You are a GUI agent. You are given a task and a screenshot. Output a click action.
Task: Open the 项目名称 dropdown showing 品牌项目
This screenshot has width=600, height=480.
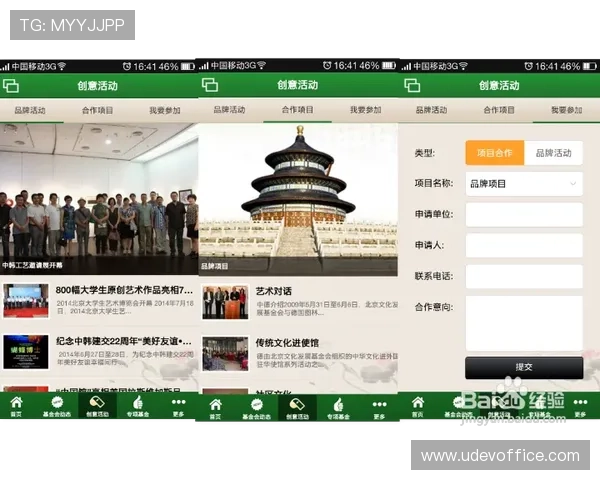click(524, 184)
